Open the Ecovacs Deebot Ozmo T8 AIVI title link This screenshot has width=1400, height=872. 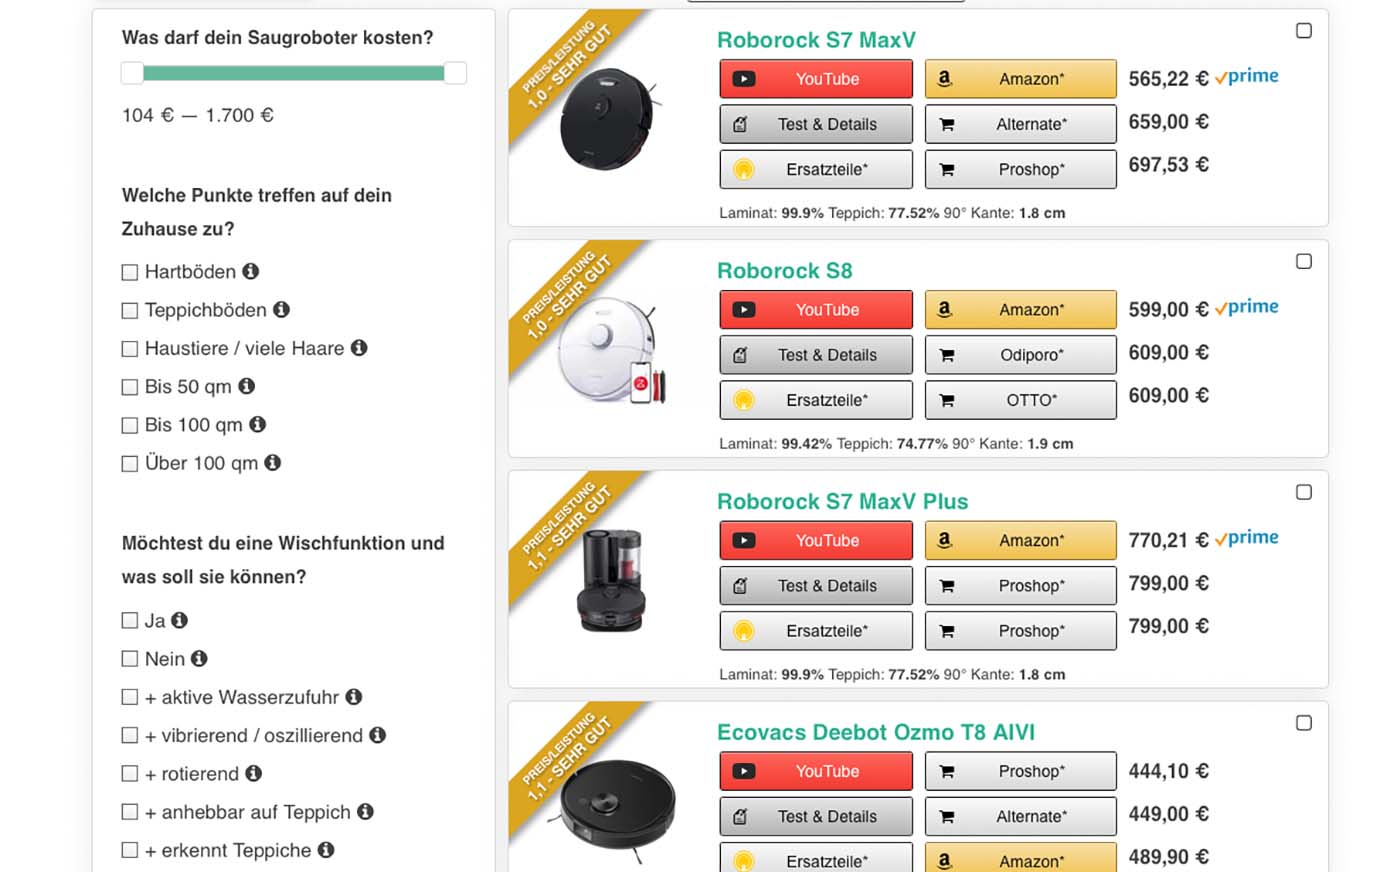(x=876, y=732)
